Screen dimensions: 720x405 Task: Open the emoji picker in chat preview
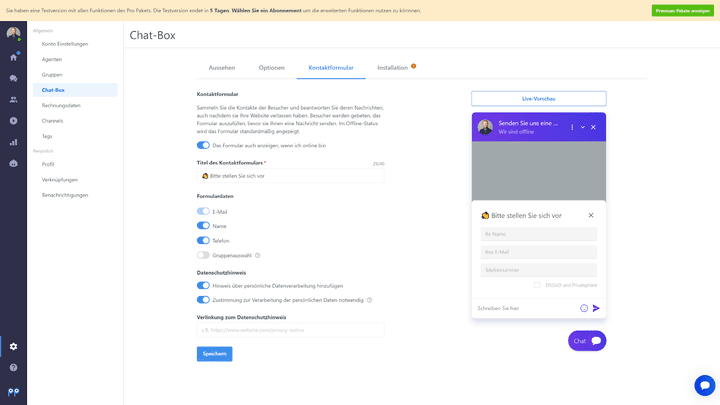click(x=584, y=309)
